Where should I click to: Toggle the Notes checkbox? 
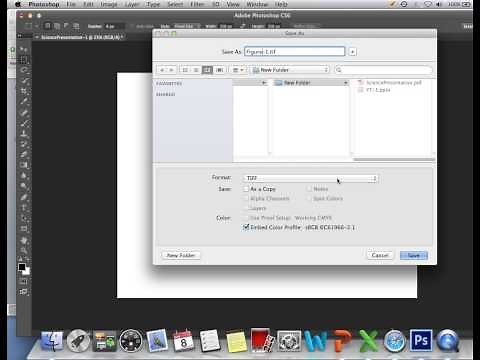coord(309,189)
